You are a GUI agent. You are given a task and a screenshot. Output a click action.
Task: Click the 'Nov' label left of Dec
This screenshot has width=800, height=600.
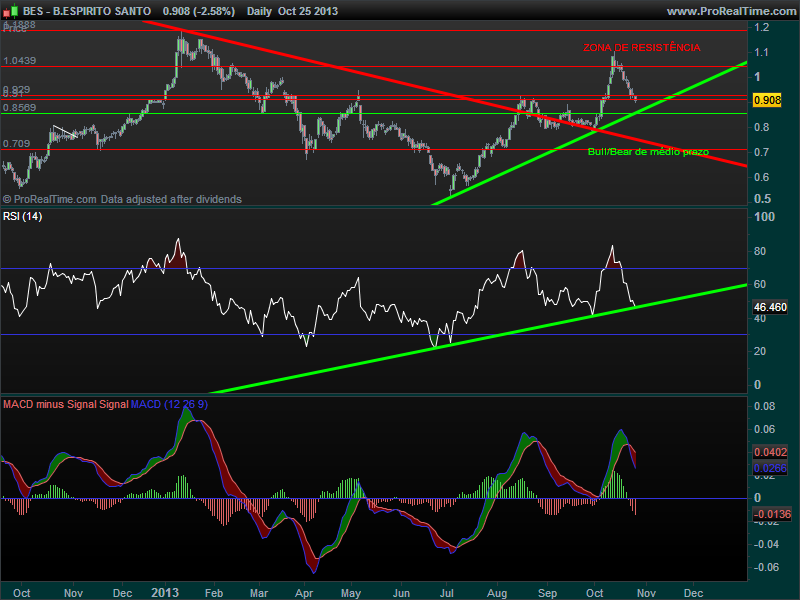[73, 593]
